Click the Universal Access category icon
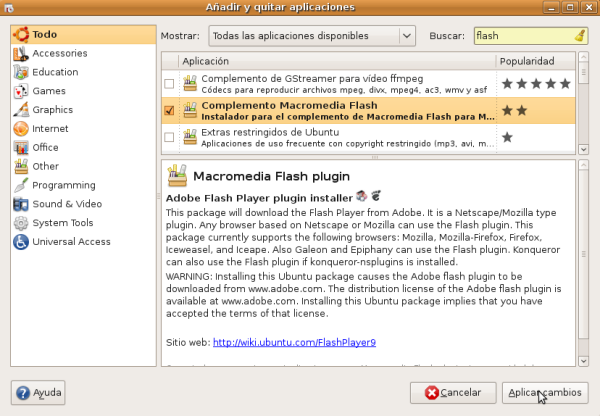 click(x=20, y=242)
